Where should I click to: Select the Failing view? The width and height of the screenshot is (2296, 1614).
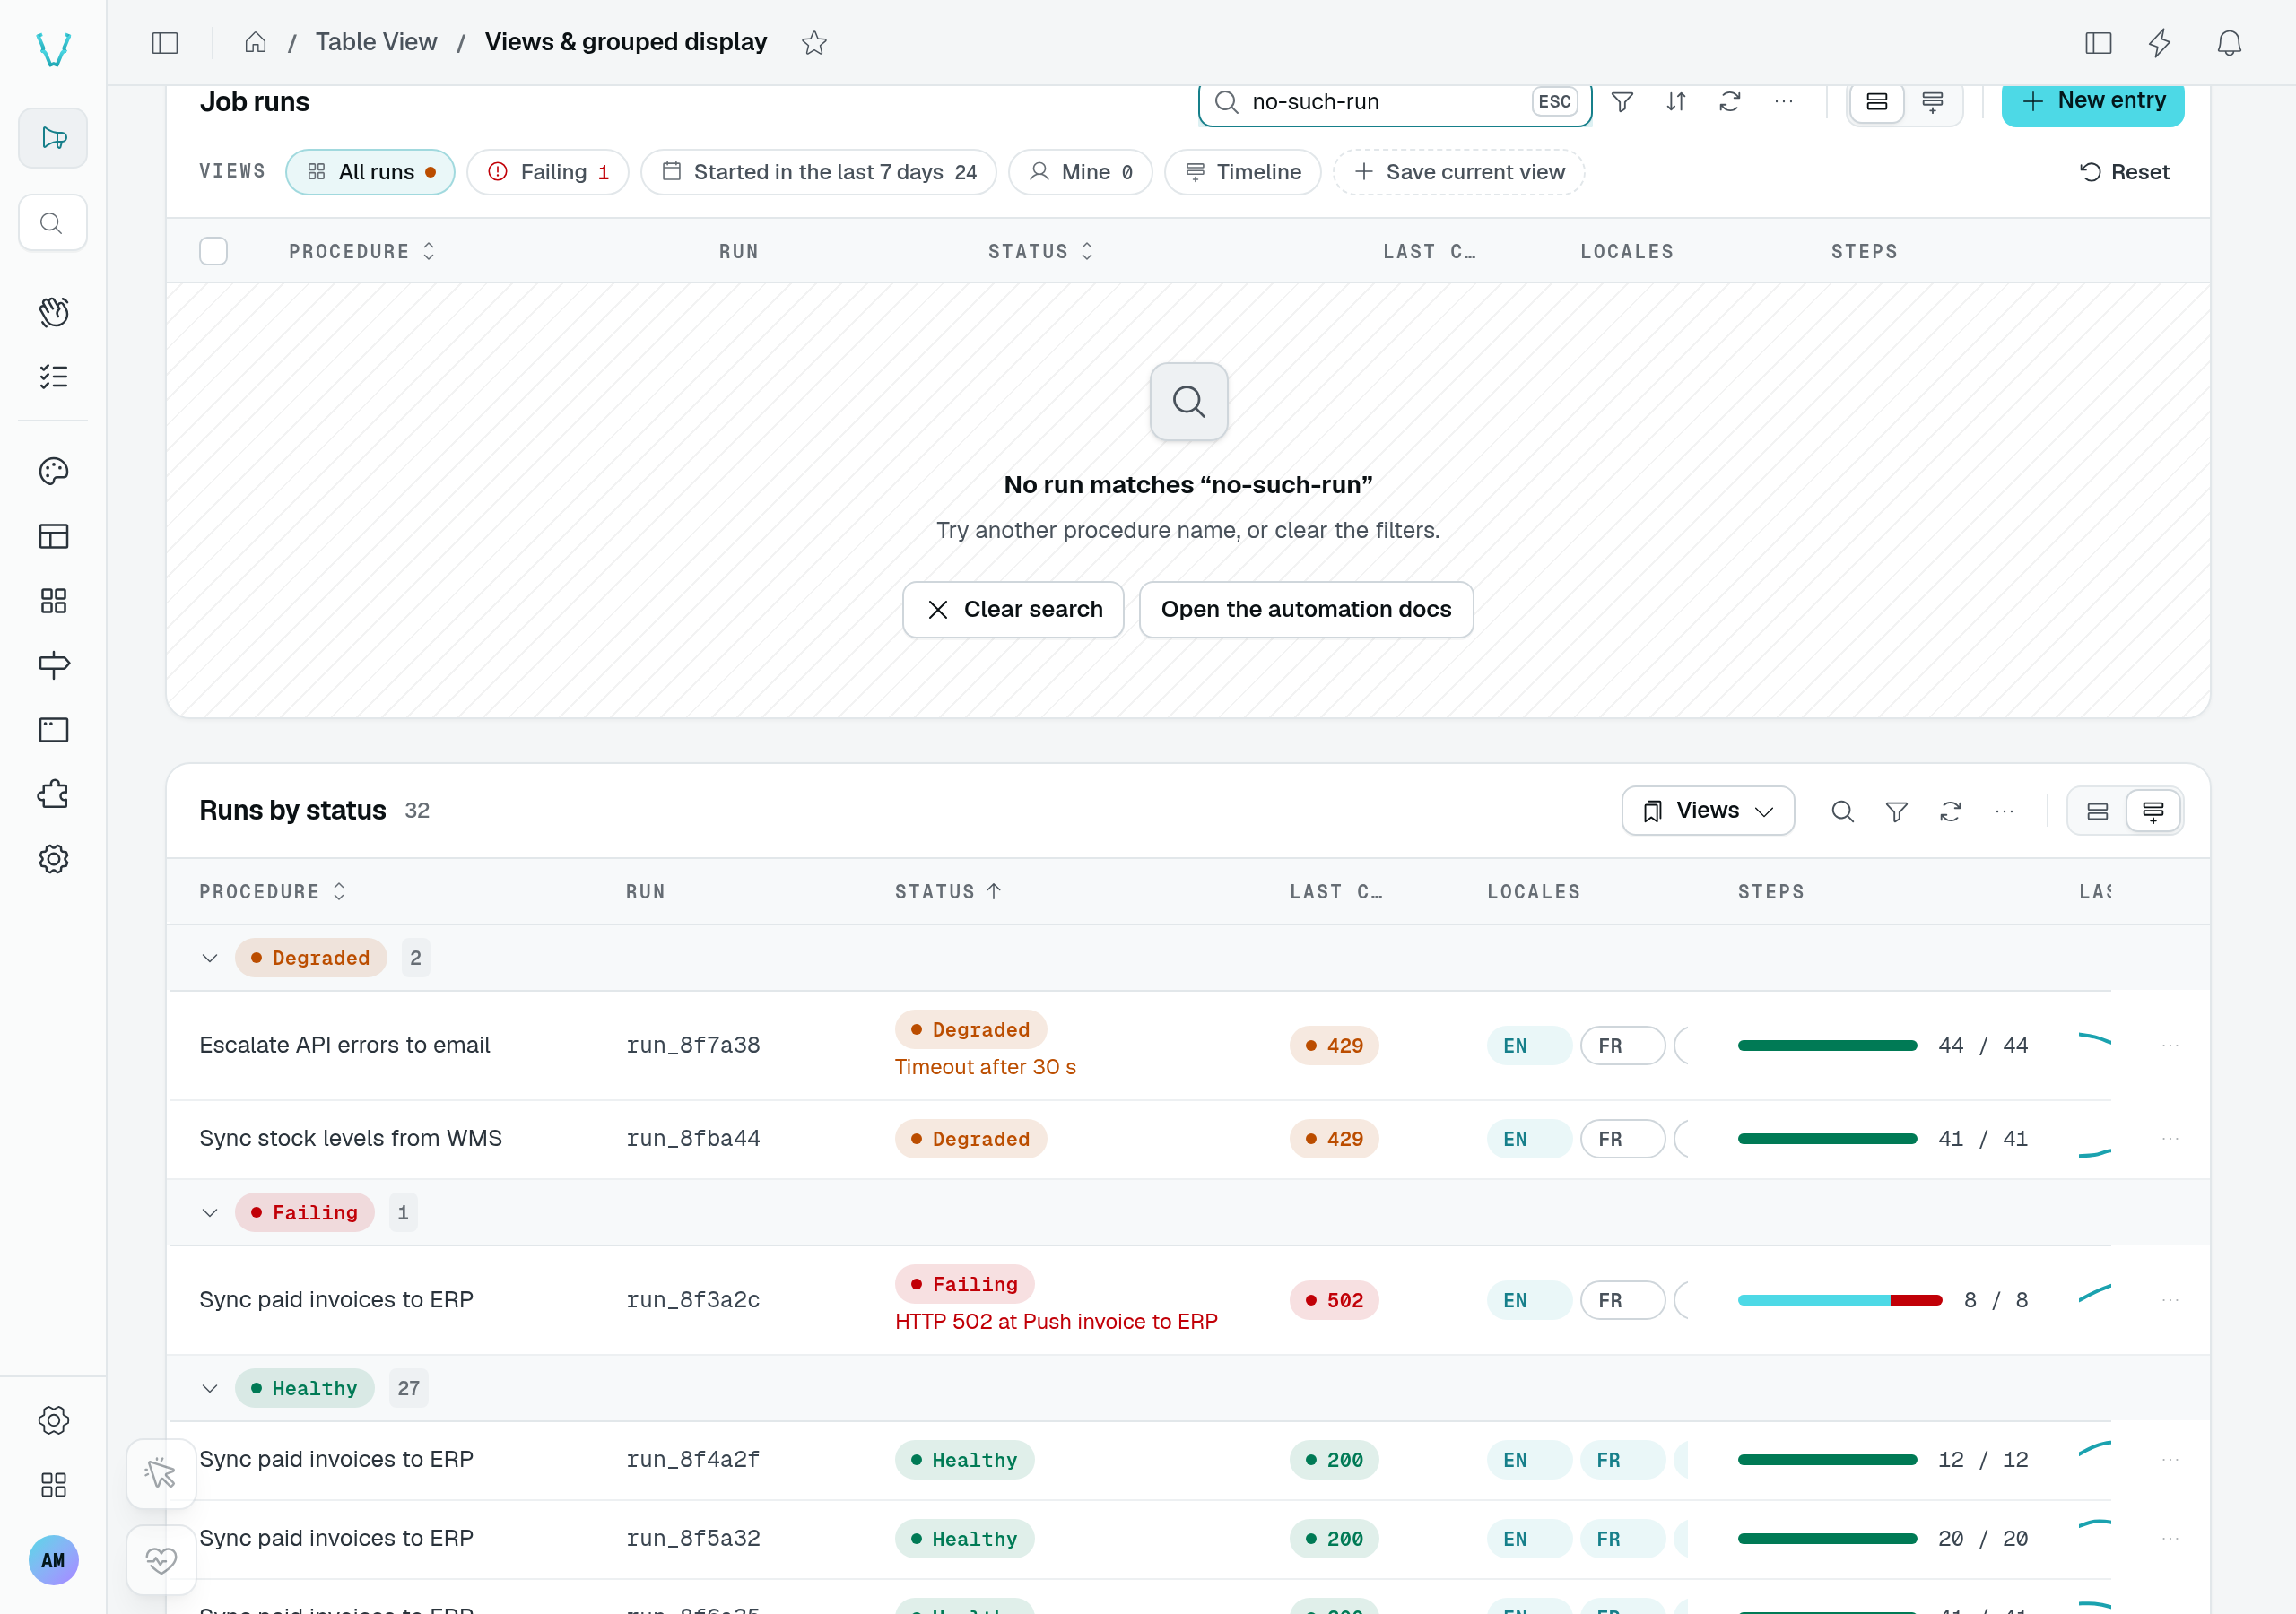tap(547, 172)
